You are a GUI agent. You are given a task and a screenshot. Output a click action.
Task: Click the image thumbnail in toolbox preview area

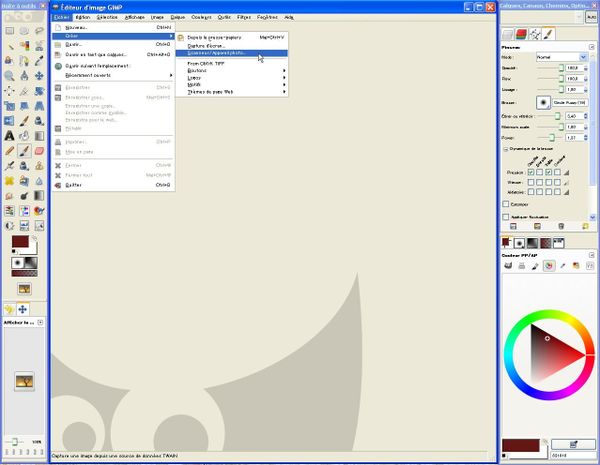pyautogui.click(x=24, y=381)
